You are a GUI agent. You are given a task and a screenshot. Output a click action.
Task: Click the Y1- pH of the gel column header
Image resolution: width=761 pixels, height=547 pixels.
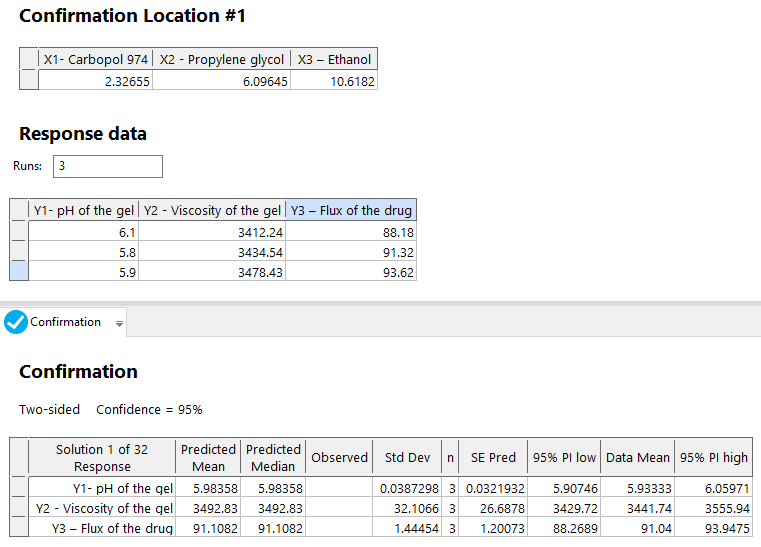pyautogui.click(x=84, y=210)
